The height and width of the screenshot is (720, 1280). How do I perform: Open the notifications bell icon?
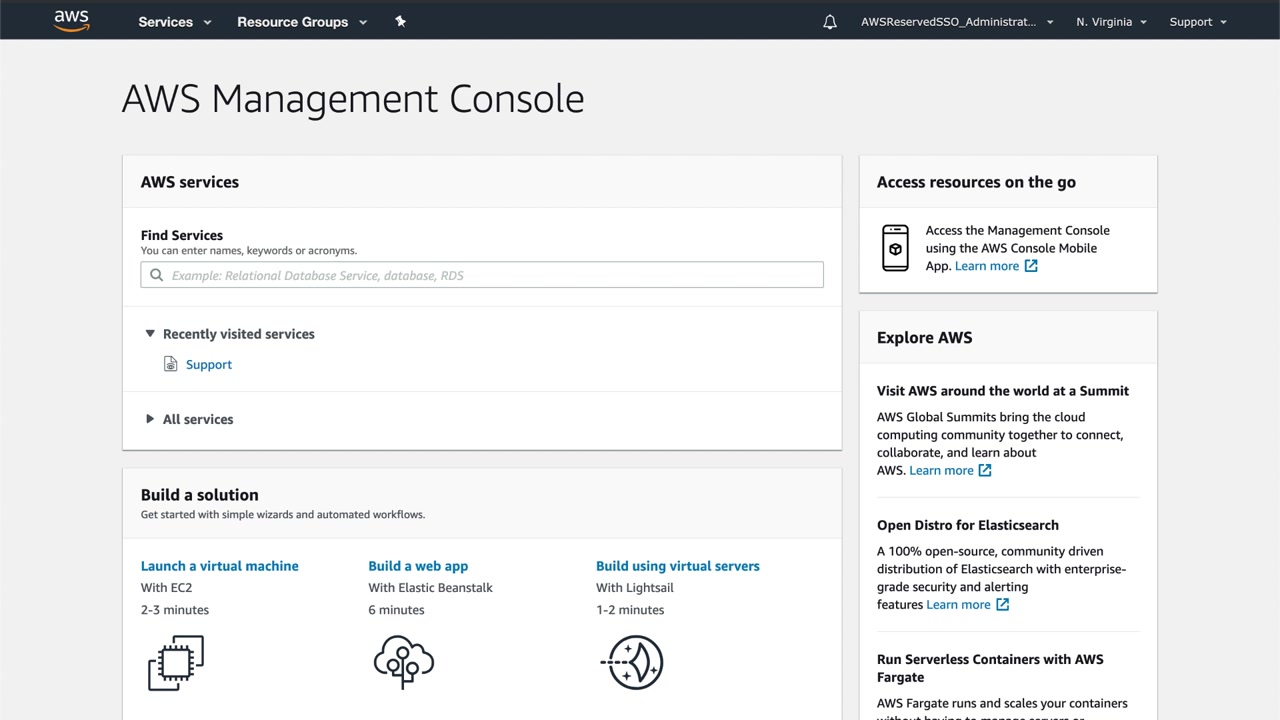[x=830, y=22]
